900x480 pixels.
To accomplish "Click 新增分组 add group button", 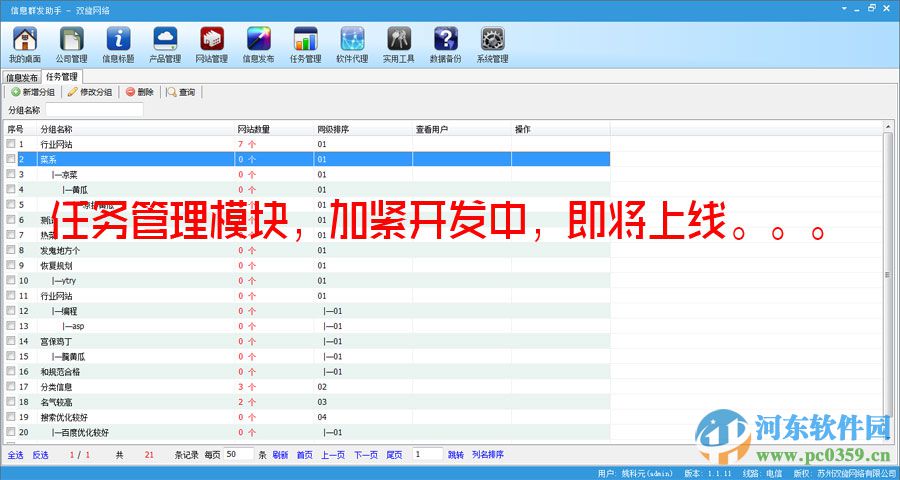I will (x=33, y=92).
